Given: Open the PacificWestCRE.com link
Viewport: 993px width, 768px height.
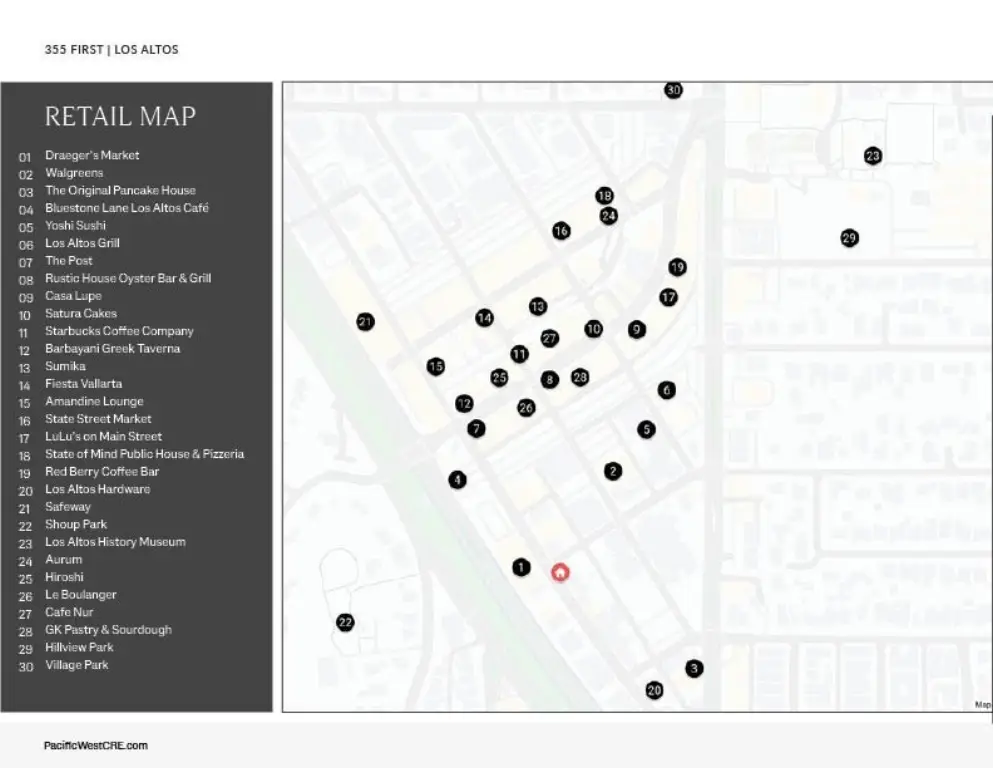Looking at the screenshot, I should (96, 745).
